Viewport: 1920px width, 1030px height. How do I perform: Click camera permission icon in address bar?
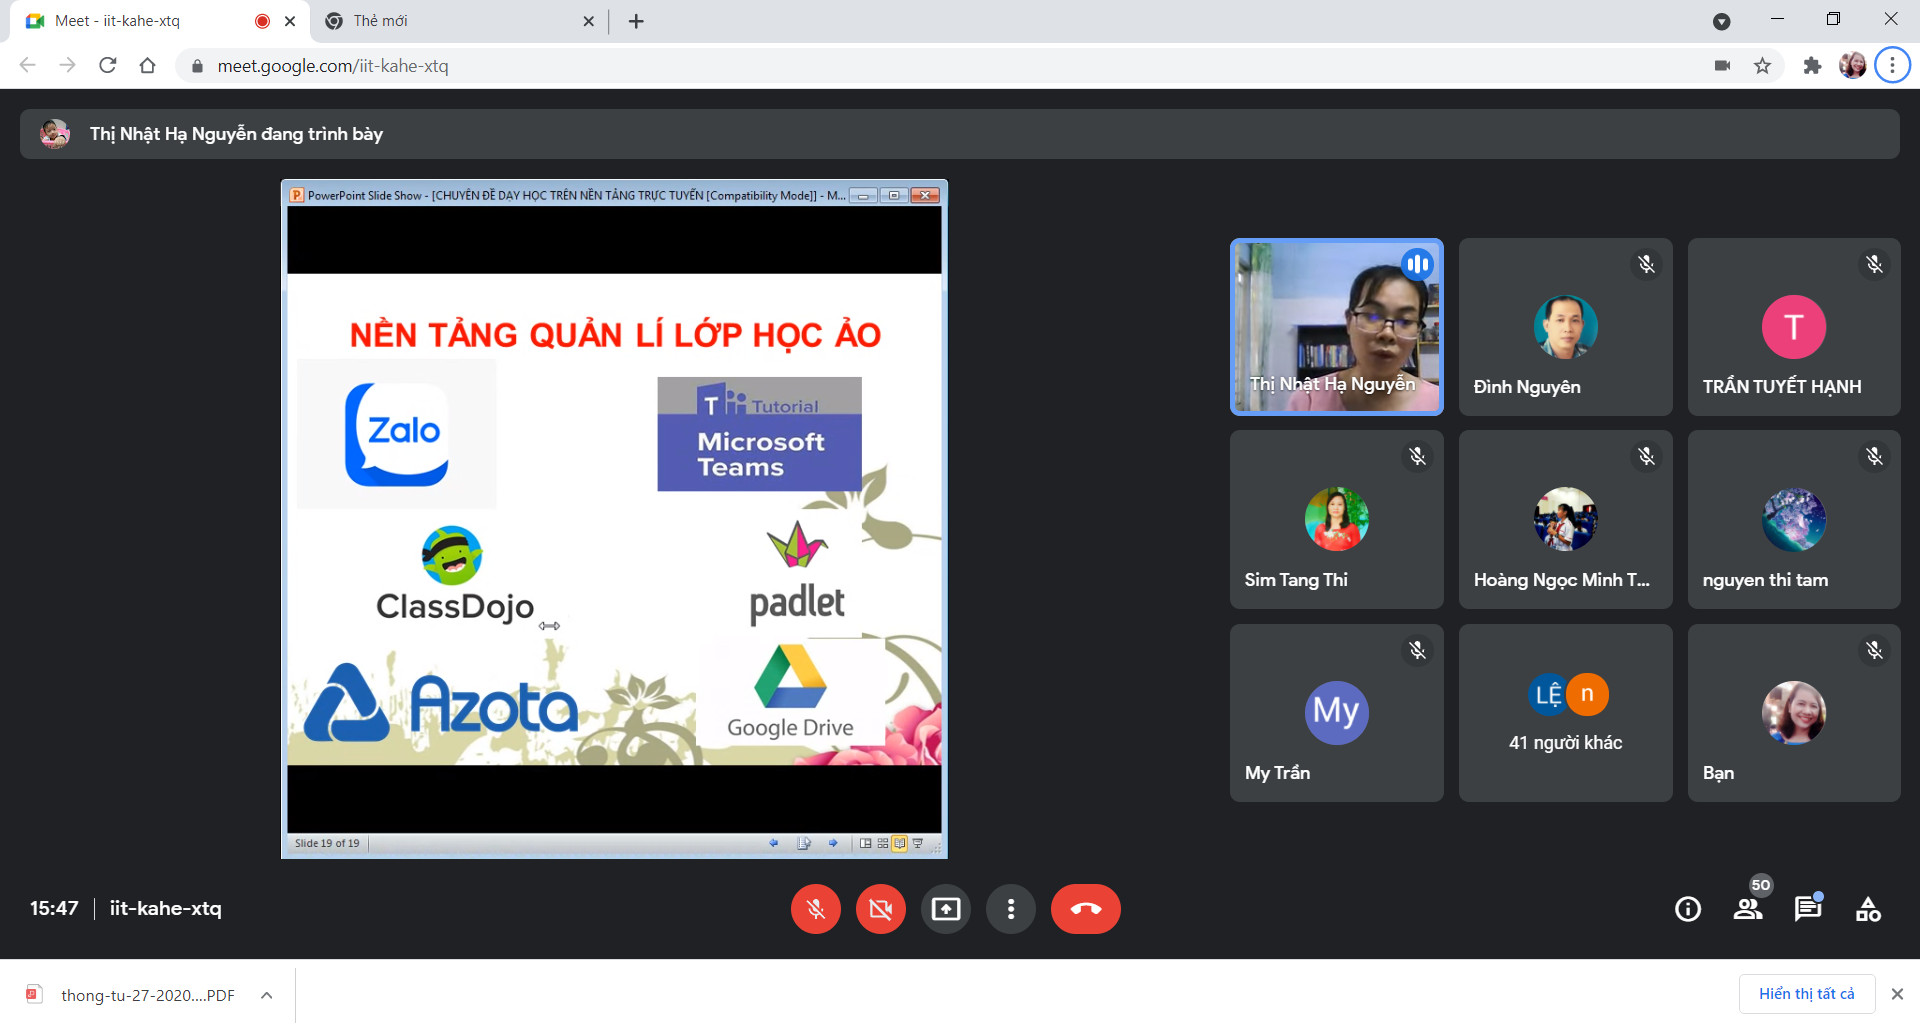[1722, 66]
